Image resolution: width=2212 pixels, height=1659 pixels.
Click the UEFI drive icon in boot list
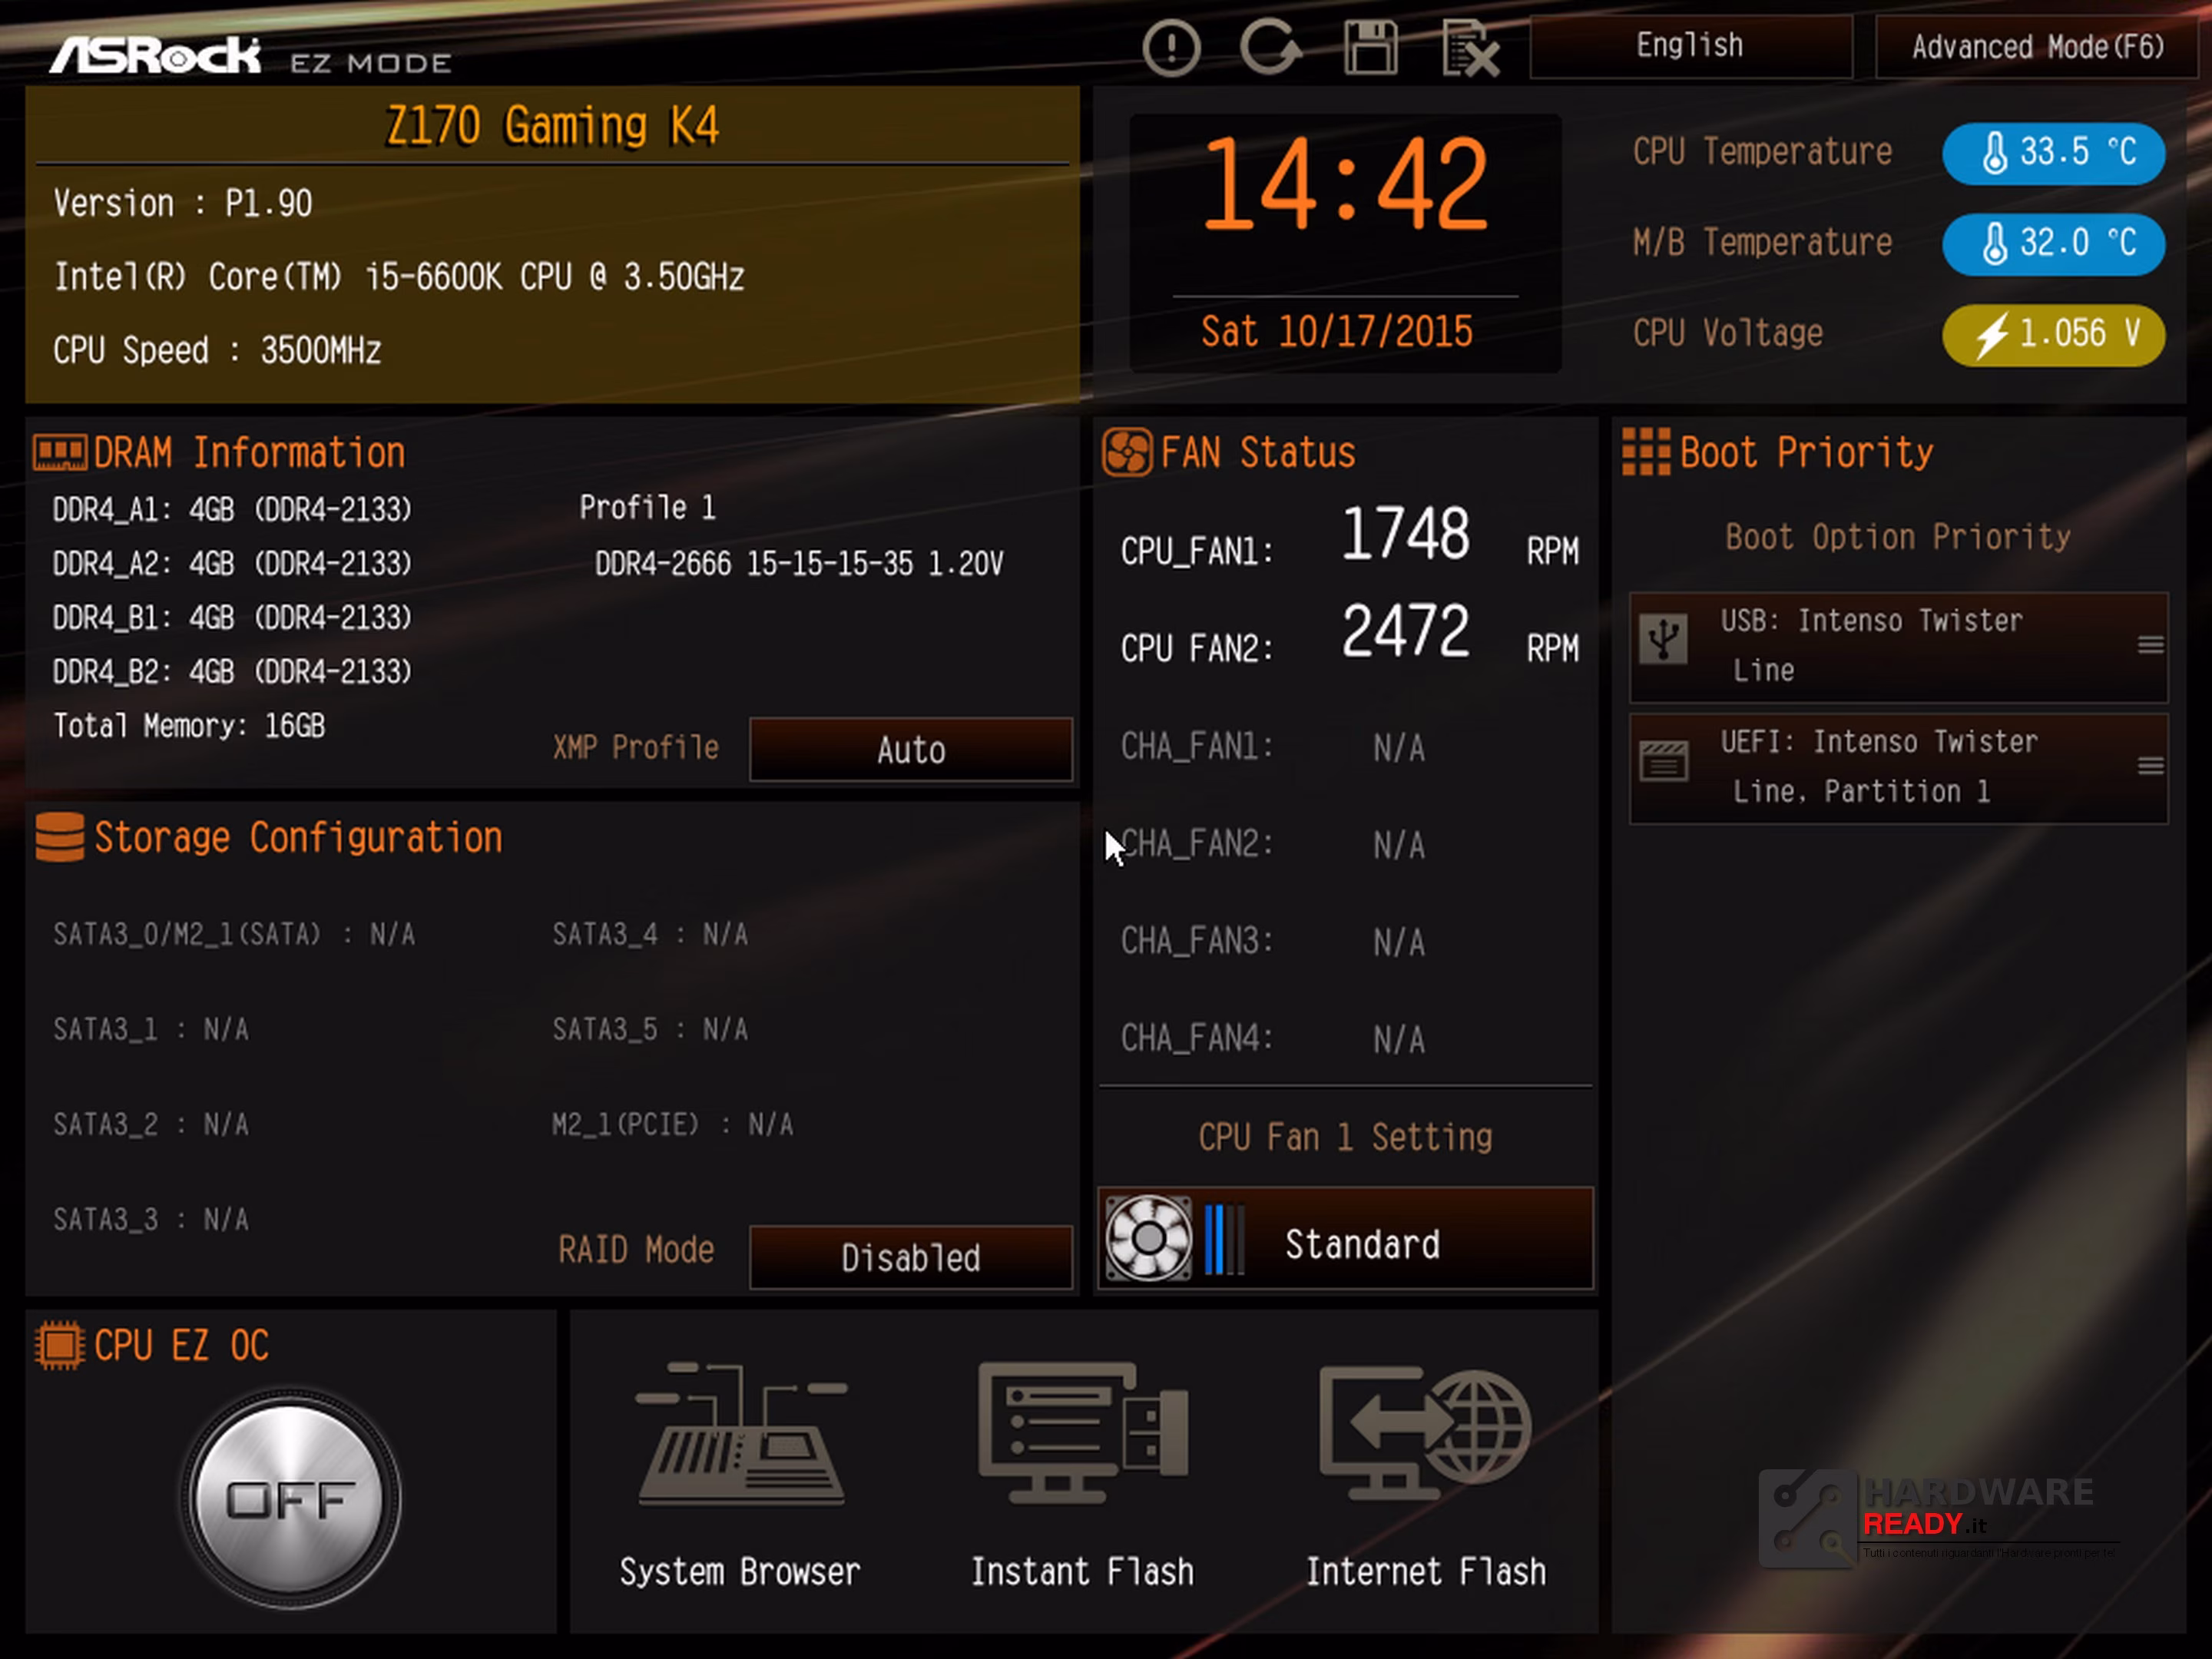(1663, 762)
